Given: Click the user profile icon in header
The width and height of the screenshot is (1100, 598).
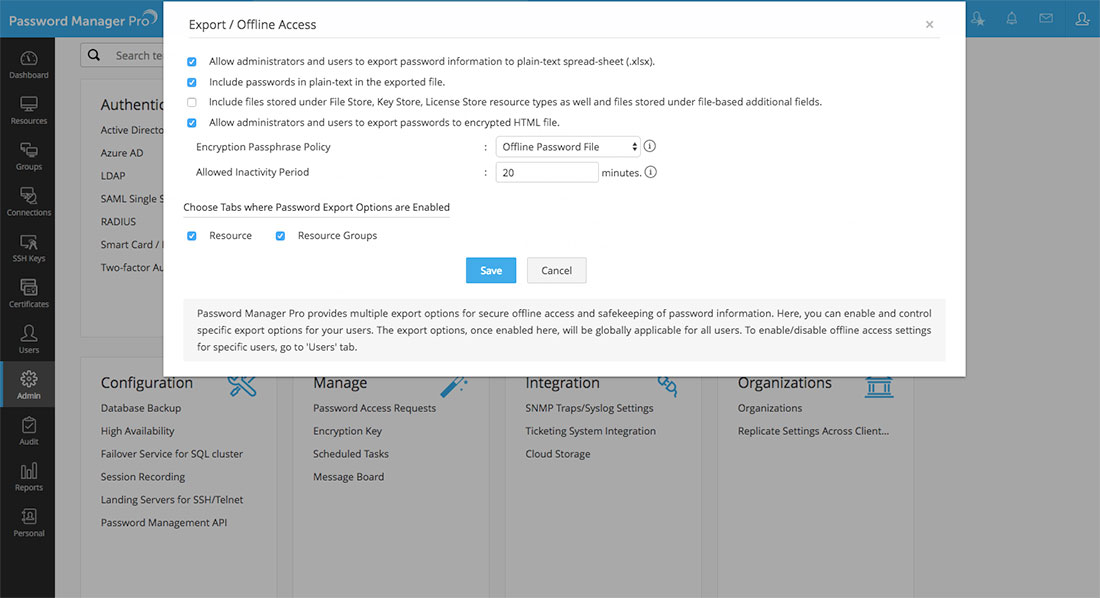Looking at the screenshot, I should (x=1082, y=19).
